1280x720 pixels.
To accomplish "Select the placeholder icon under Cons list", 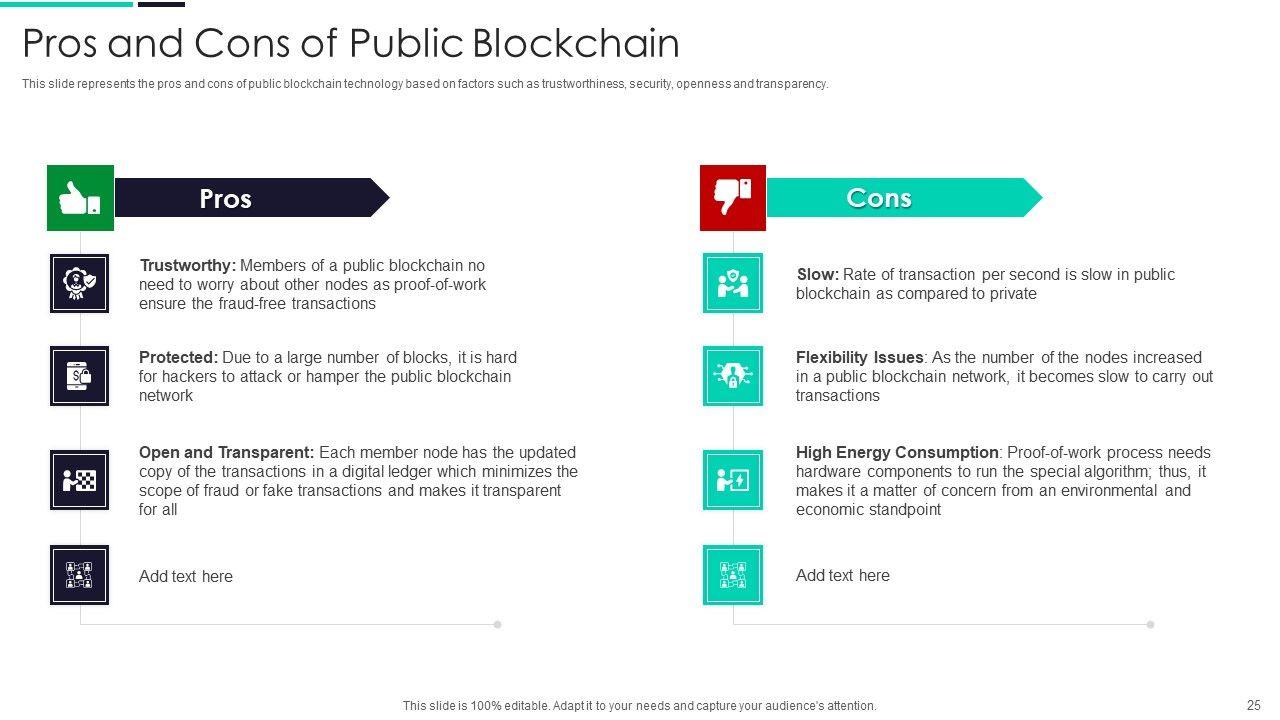I will coord(732,575).
